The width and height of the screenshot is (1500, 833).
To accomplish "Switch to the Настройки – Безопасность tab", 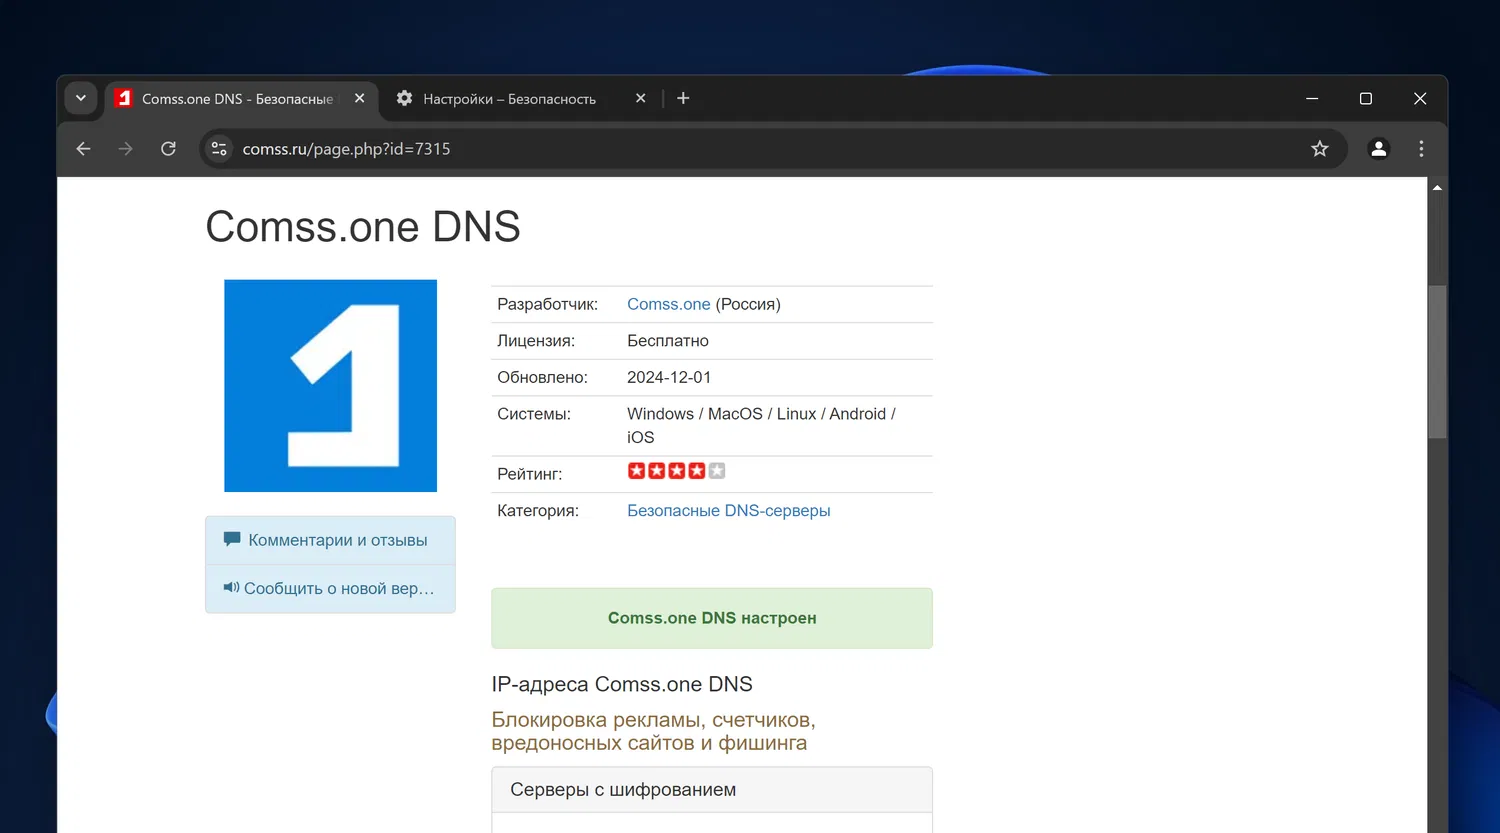I will pos(509,99).
